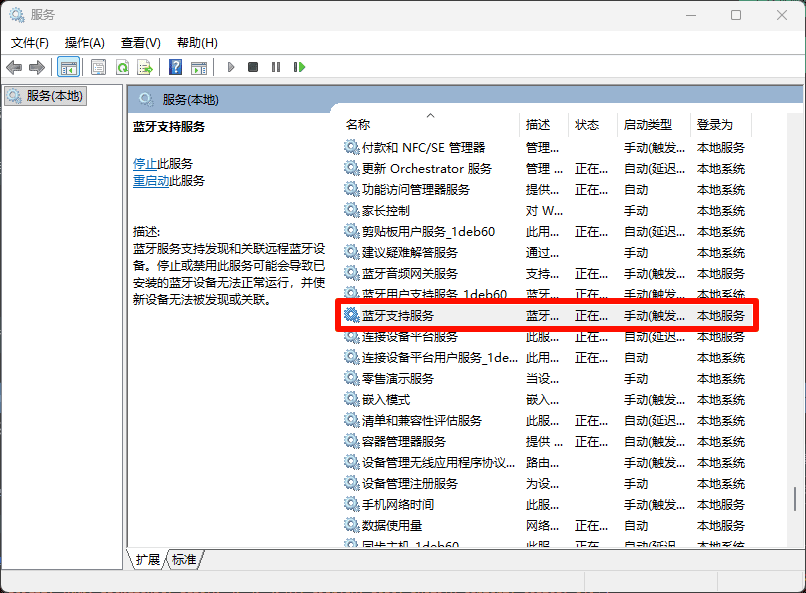Switch to the 标准 tab
The height and width of the screenshot is (593, 806).
(x=184, y=559)
